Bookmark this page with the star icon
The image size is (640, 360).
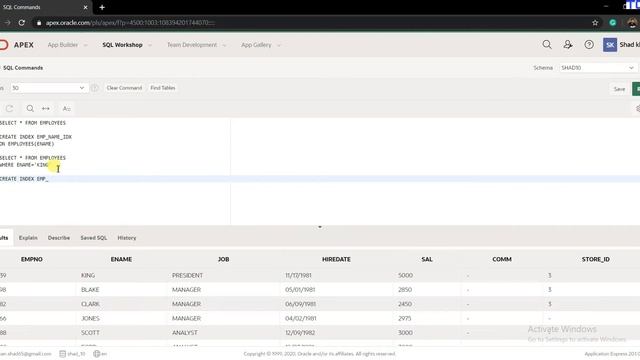pos(595,23)
